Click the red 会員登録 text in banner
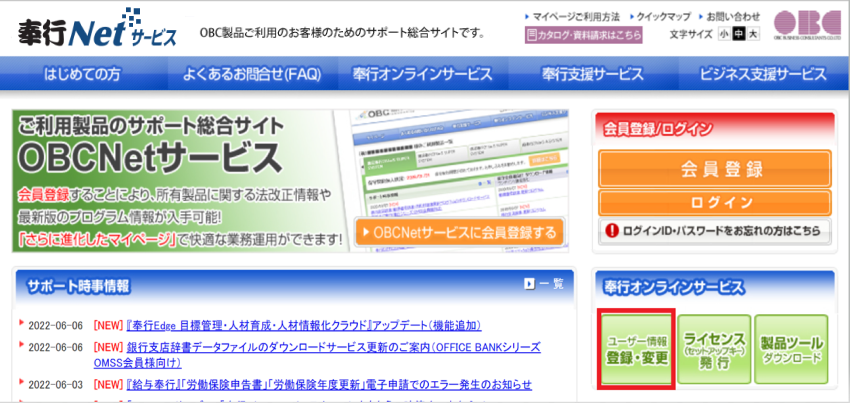This screenshot has width=850, height=403. (43, 195)
